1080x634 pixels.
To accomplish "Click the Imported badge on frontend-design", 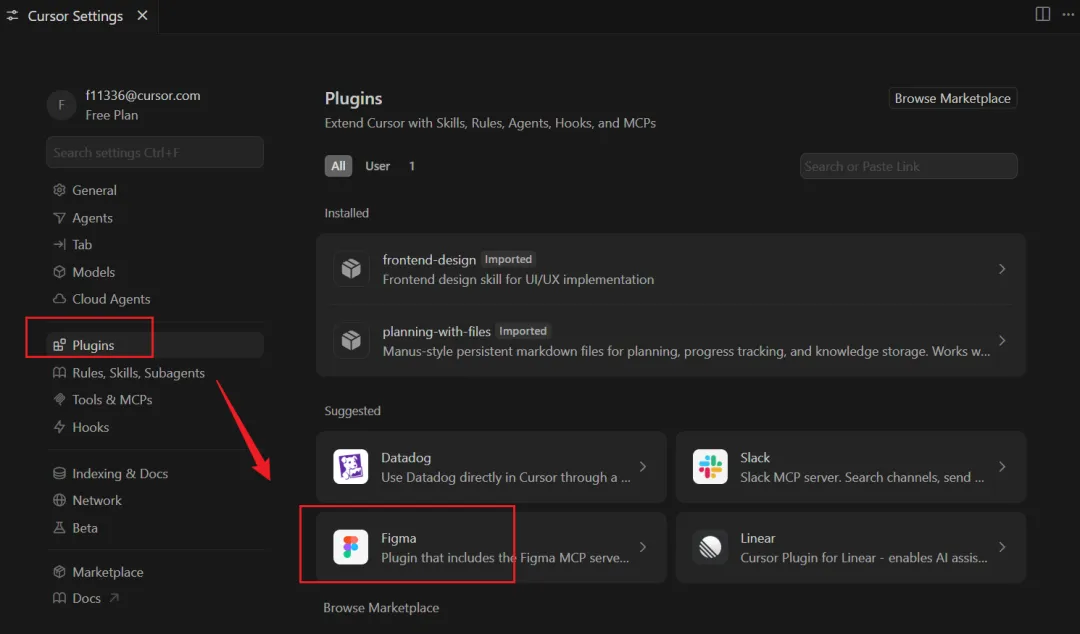I will [x=508, y=259].
